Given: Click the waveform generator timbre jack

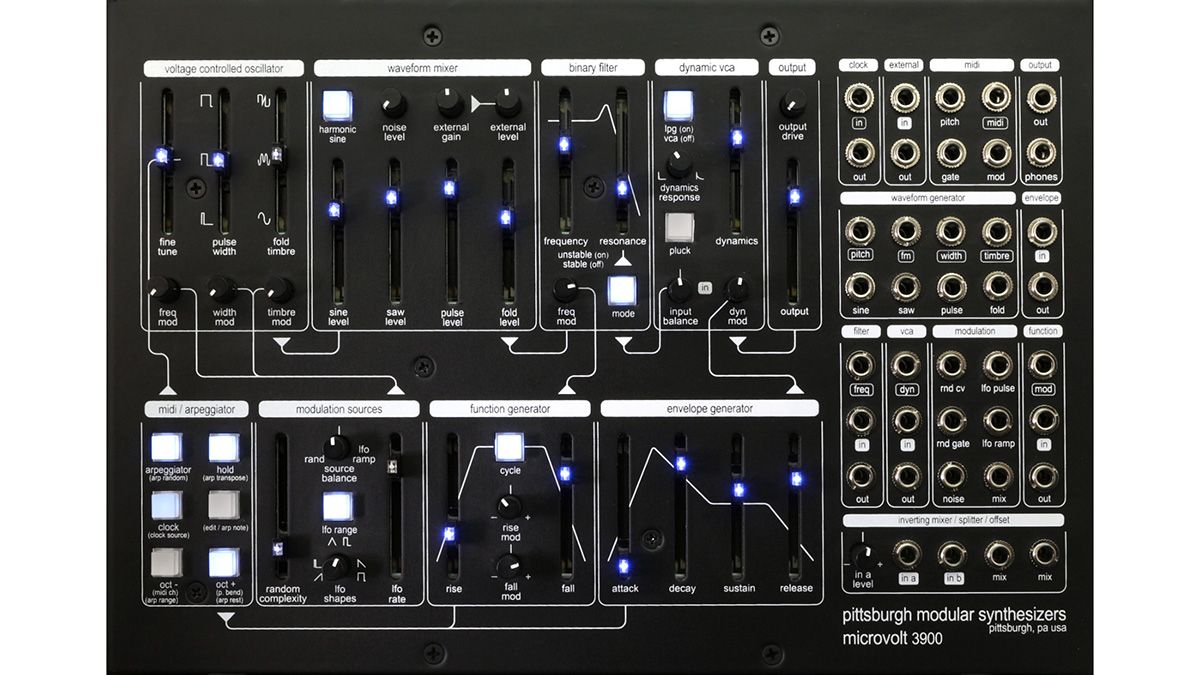Looking at the screenshot, I should coord(996,231).
